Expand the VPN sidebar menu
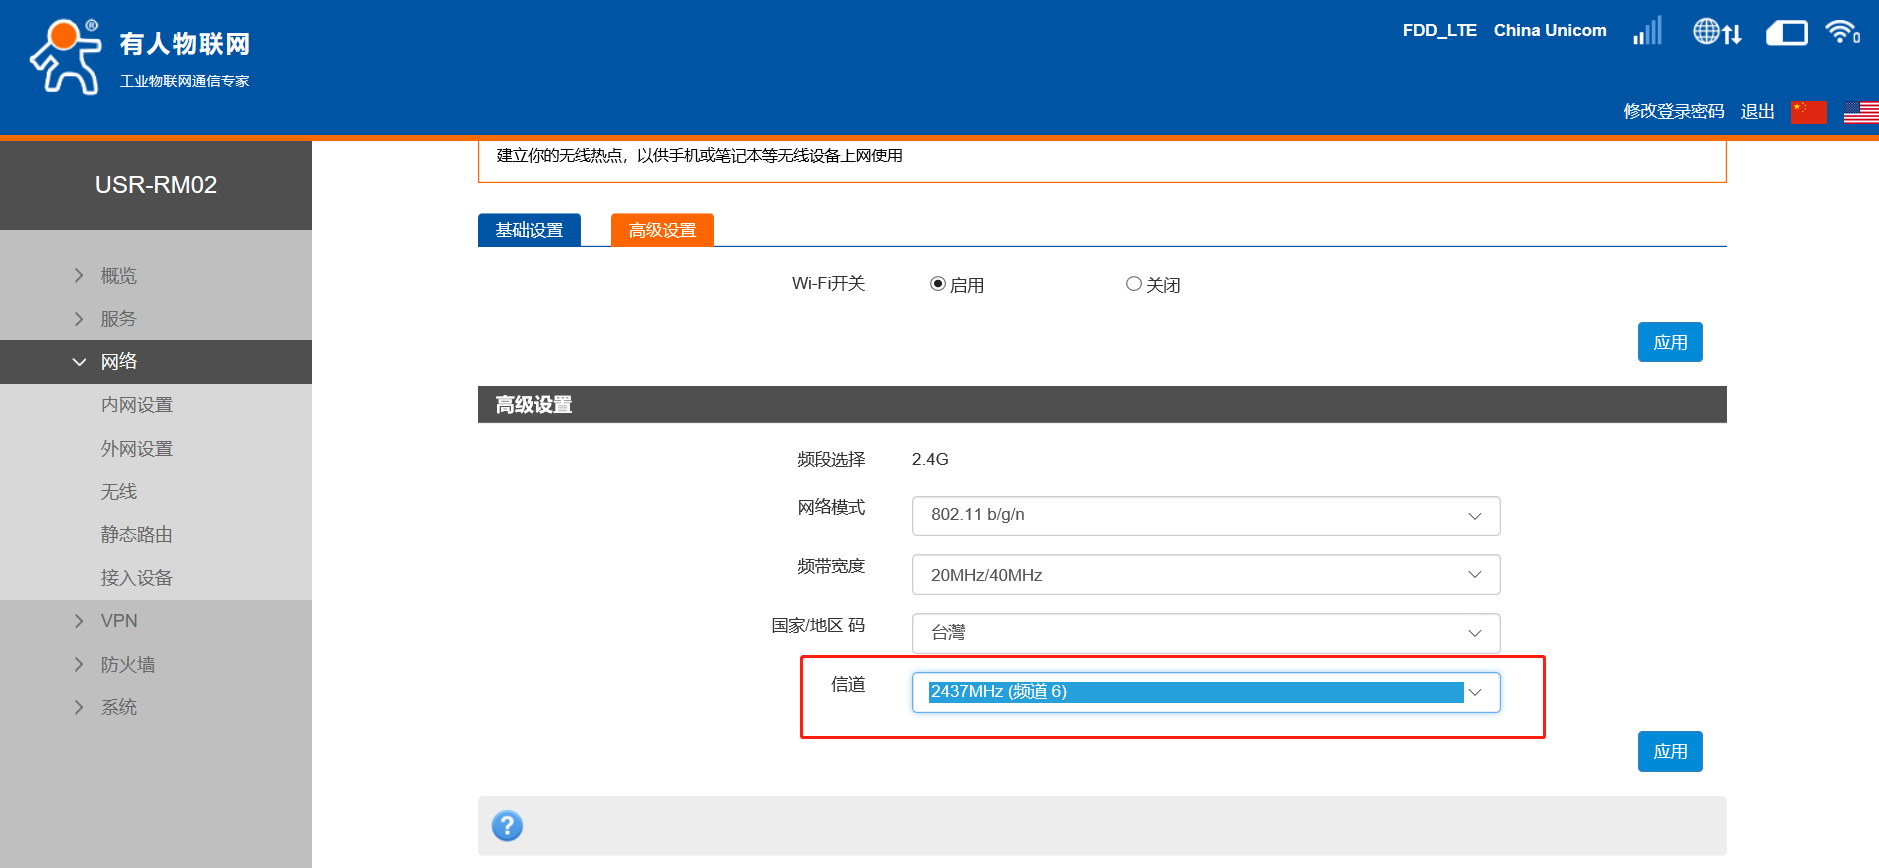 119,621
